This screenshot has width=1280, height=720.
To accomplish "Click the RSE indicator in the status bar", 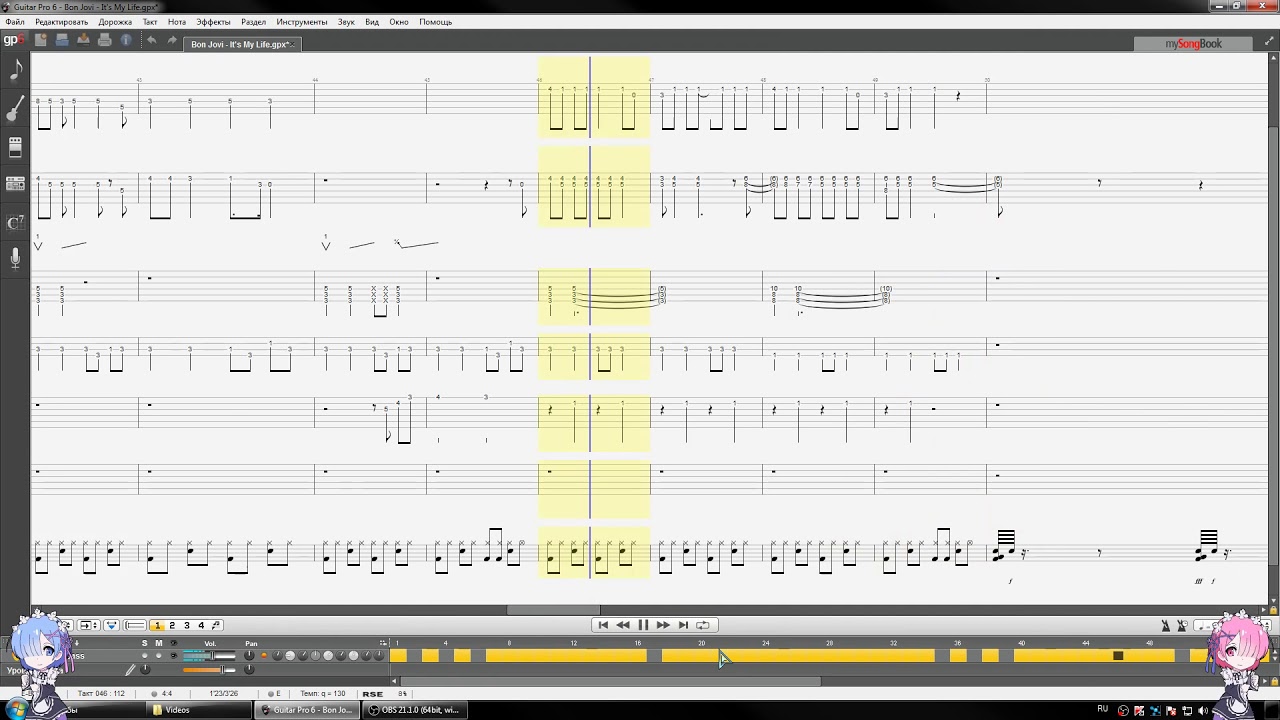I will (372, 694).
